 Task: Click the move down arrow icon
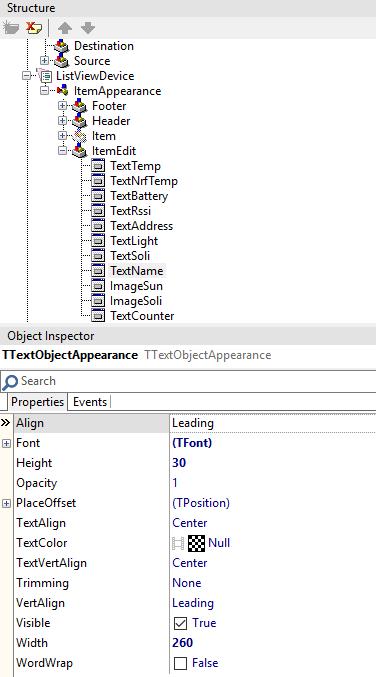click(x=88, y=28)
